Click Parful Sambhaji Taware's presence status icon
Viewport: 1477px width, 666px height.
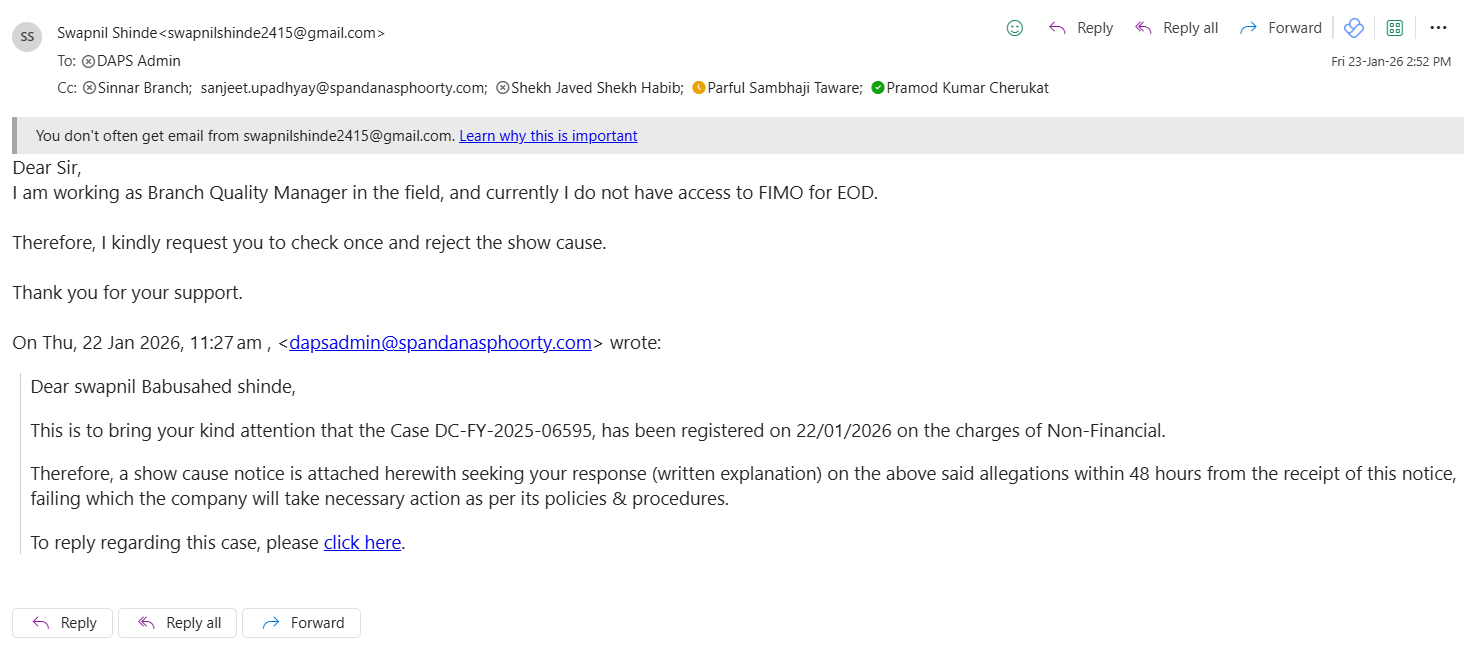click(698, 88)
